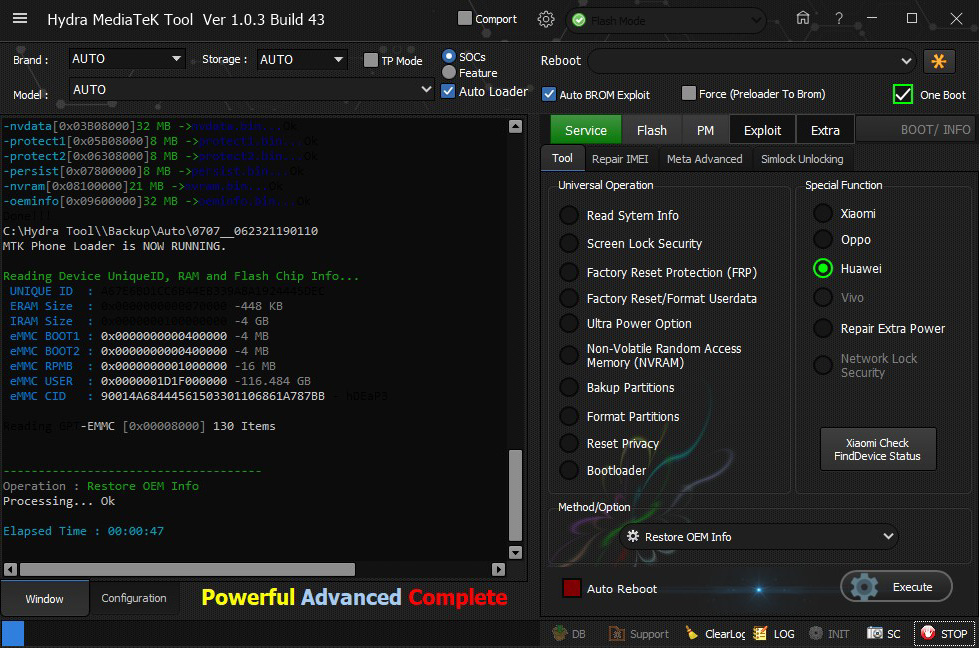Screen dimensions: 979x648
Task: Click the log vertical scrollbar thumb
Action: 515,494
